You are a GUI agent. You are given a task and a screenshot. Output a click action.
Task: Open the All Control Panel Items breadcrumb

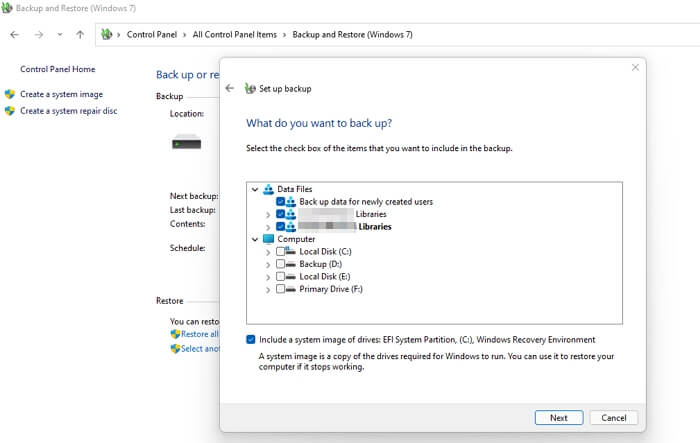pyautogui.click(x=234, y=34)
